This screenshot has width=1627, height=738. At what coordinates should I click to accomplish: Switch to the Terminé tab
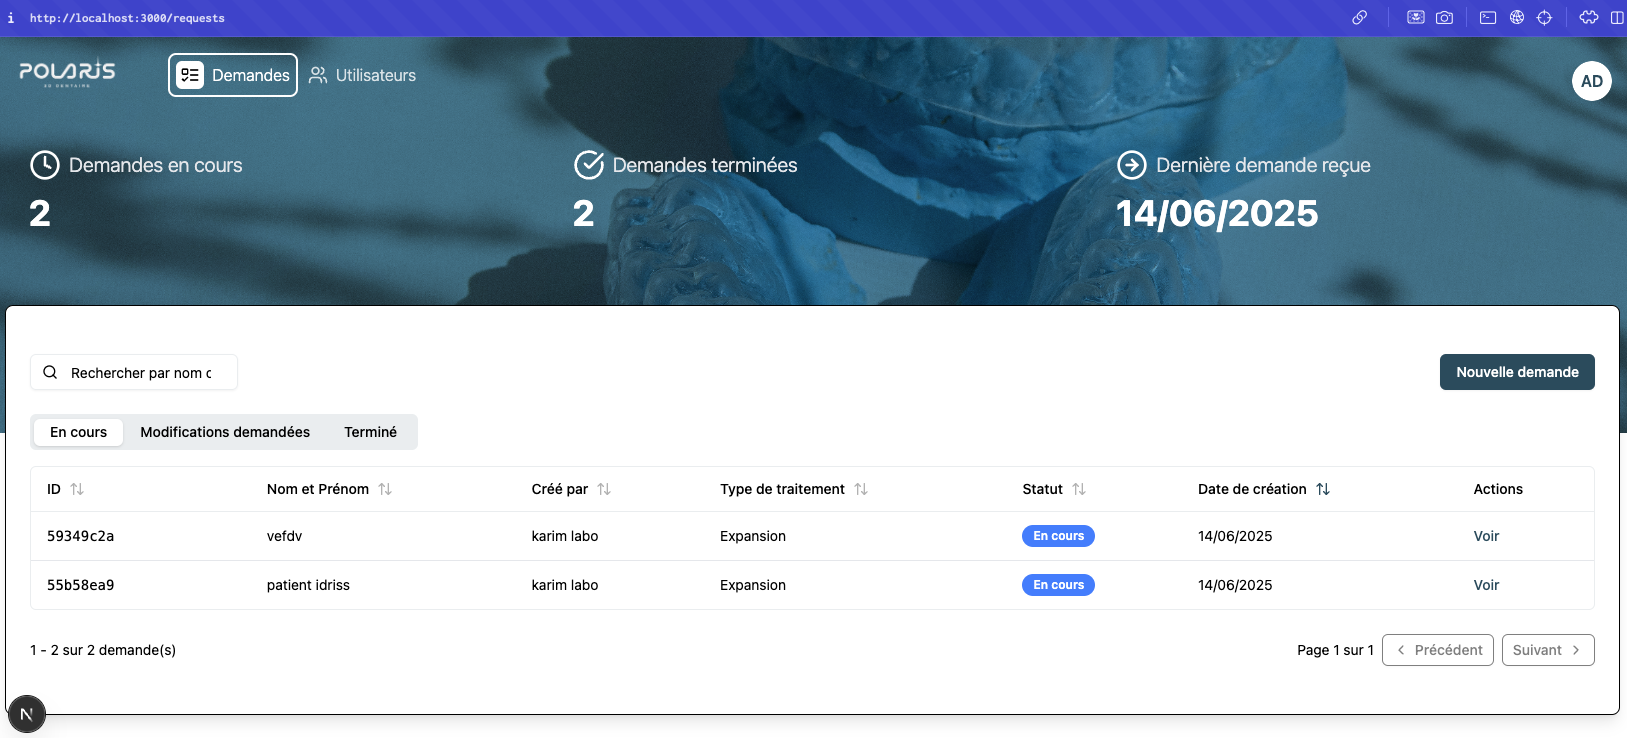(x=370, y=432)
